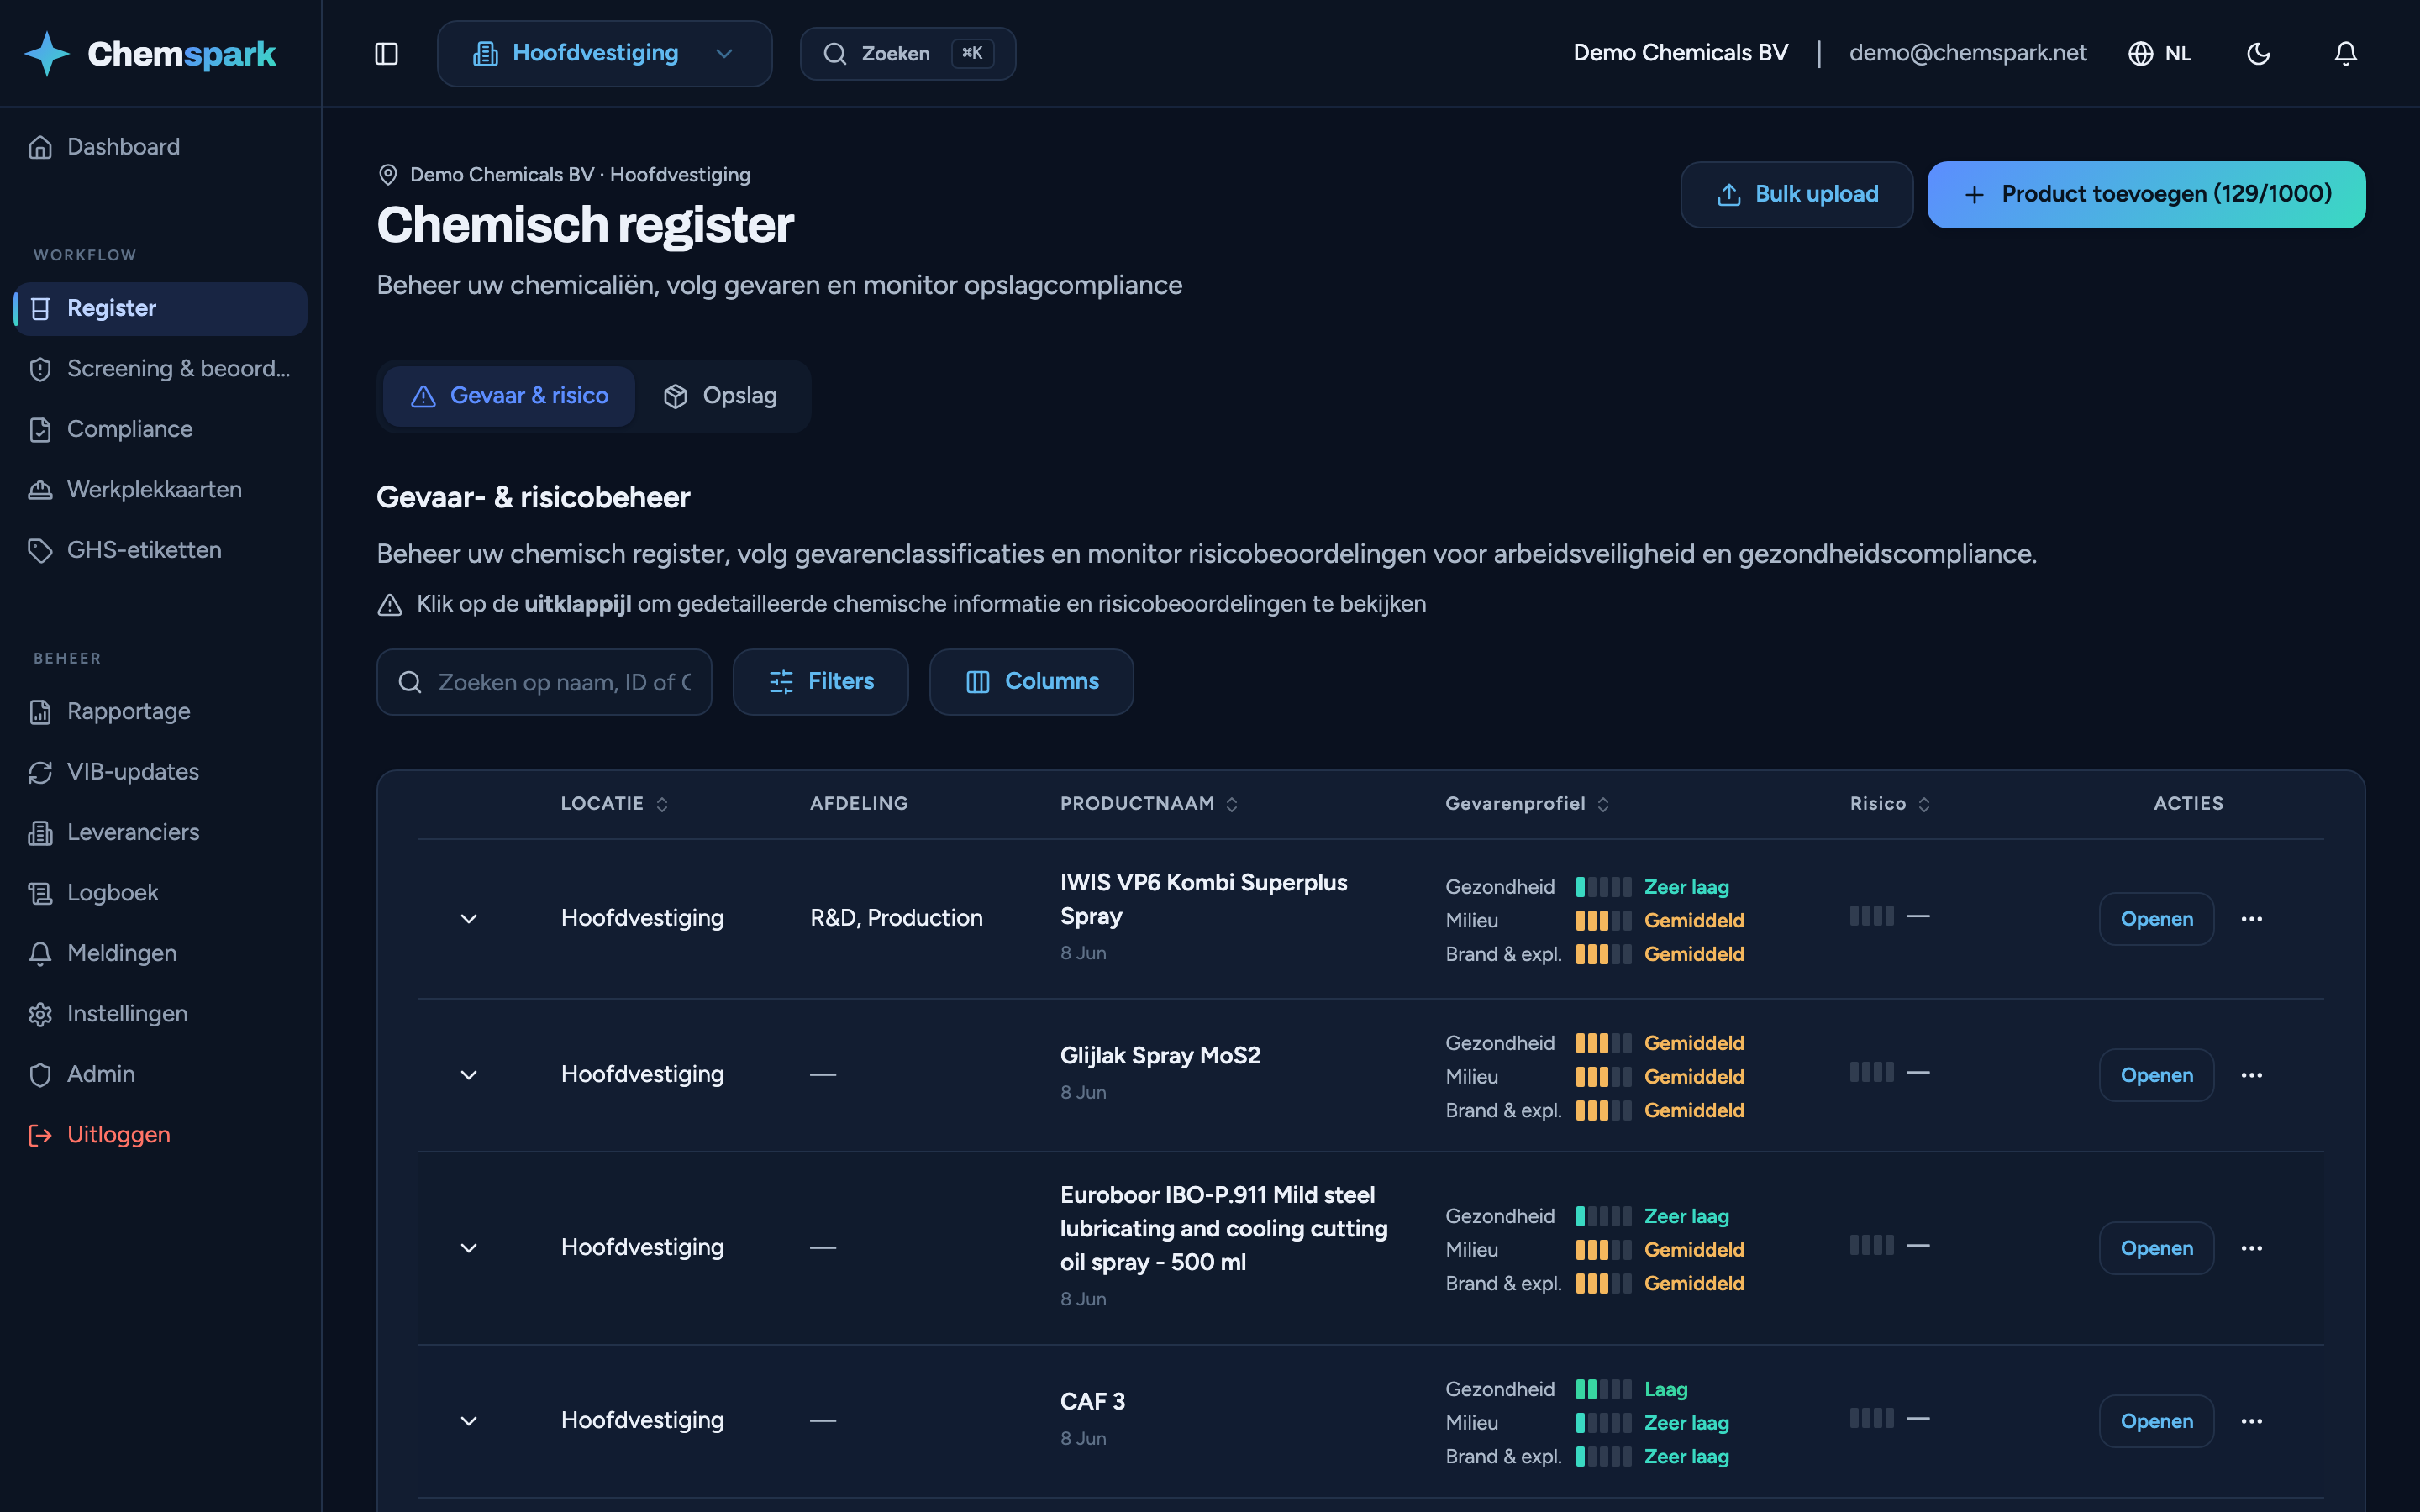Screen dimensions: 2420x1512
Task: Open Euroboor IBO-P.911 via Openen
Action: point(2156,1248)
